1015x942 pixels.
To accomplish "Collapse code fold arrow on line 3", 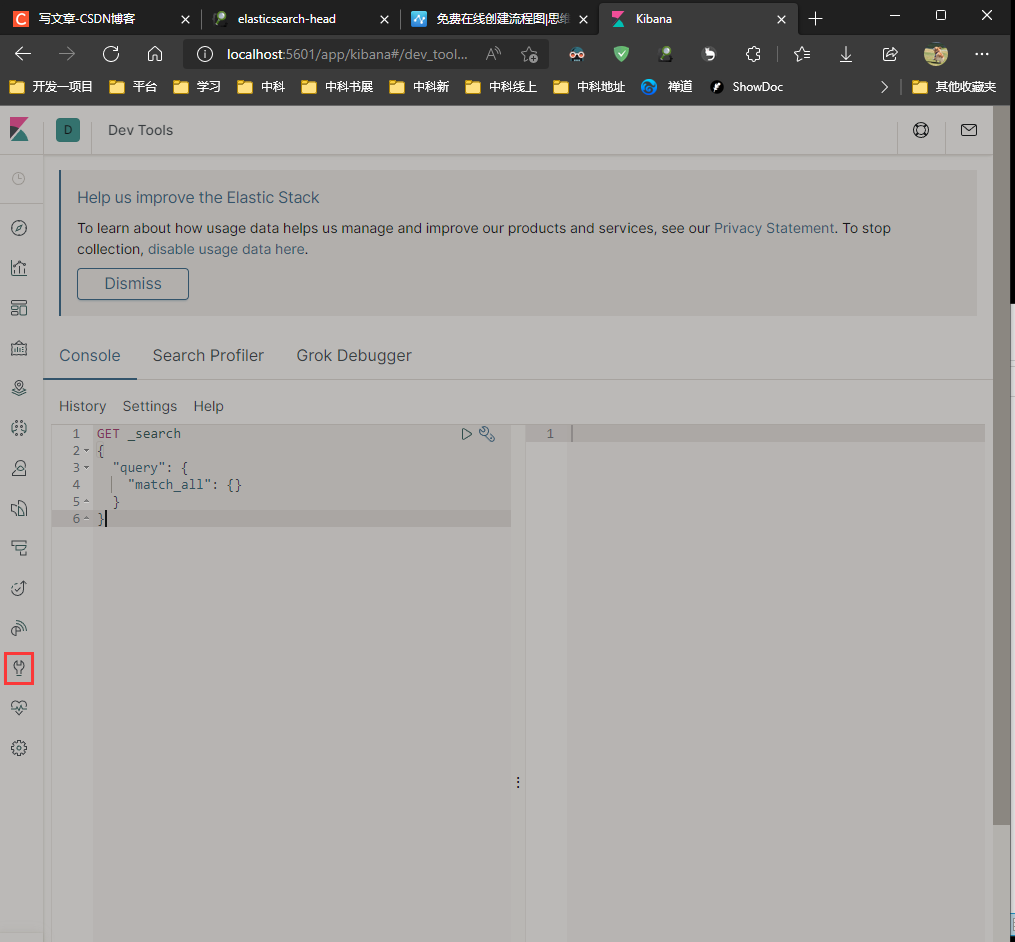I will [86, 467].
